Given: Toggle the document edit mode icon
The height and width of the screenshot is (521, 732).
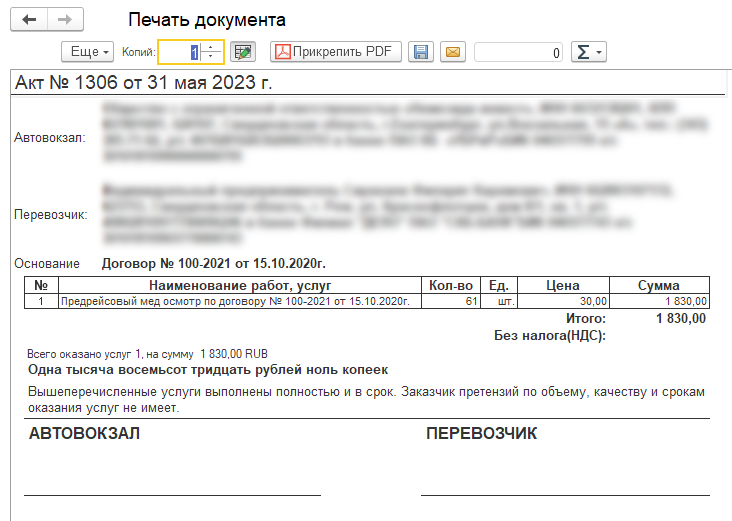Looking at the screenshot, I should point(243,52).
